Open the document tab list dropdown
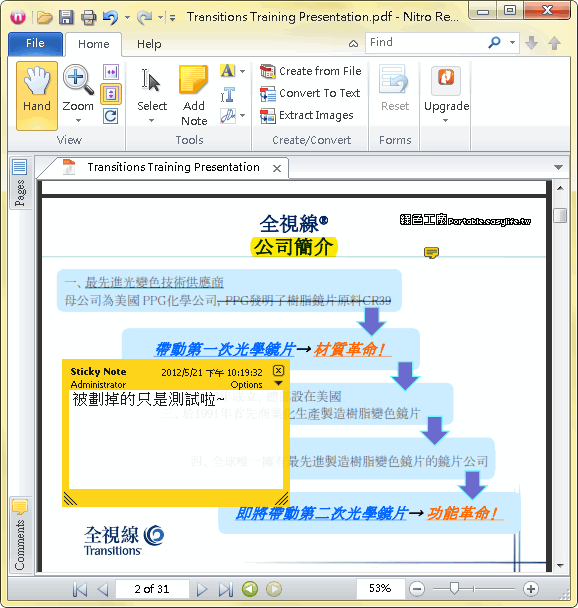Screen dimensions: 578x608 tap(558, 168)
